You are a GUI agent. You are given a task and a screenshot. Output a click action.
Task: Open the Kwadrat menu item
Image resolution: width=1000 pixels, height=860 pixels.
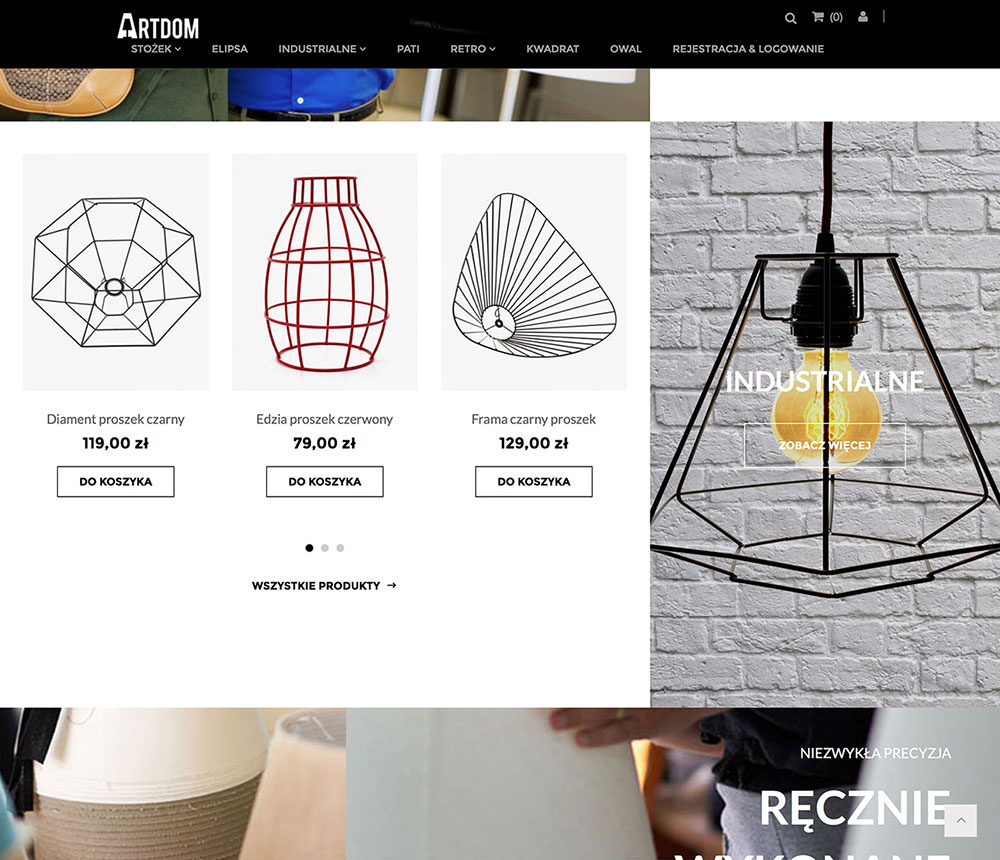(552, 48)
